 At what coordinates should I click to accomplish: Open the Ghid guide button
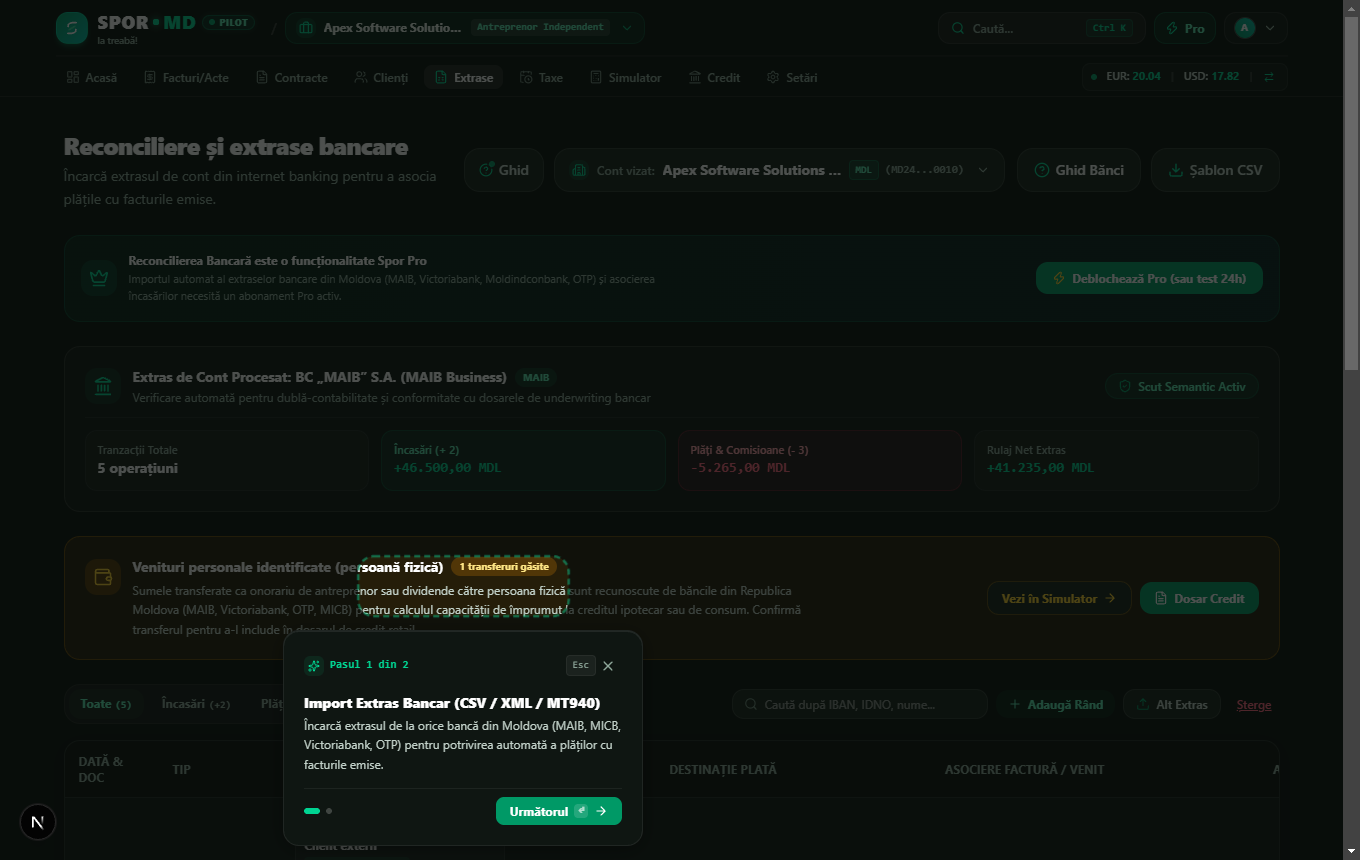pos(504,170)
